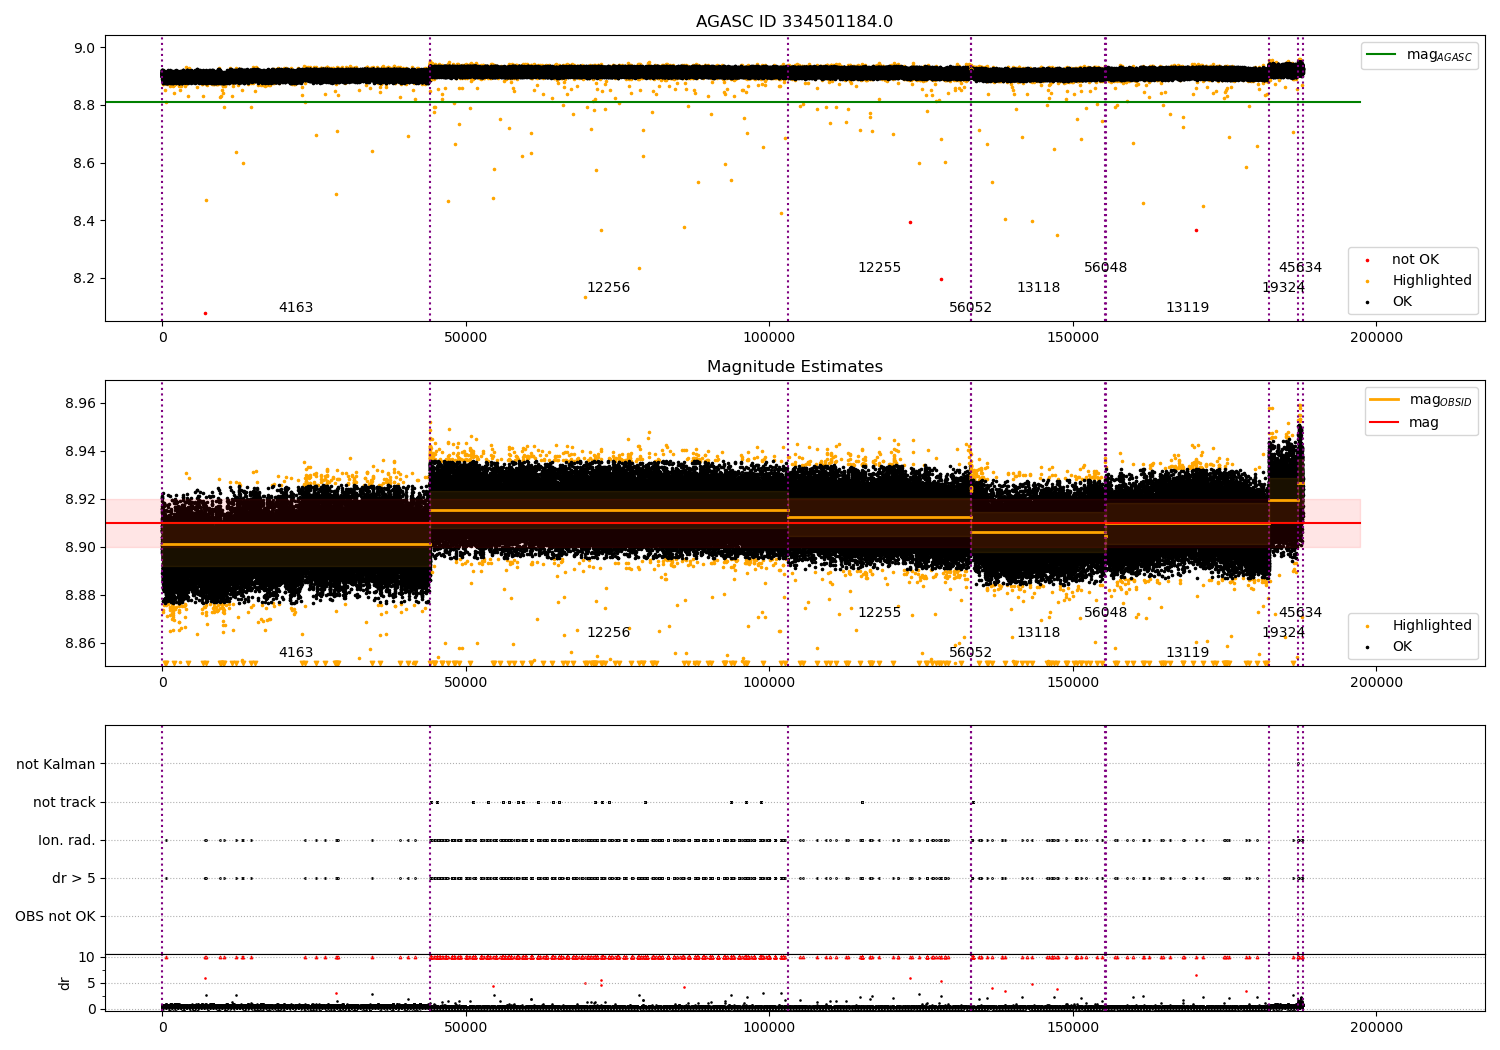Click the 8.96 y-axis tick label
The height and width of the screenshot is (1050, 1500).
[81, 404]
